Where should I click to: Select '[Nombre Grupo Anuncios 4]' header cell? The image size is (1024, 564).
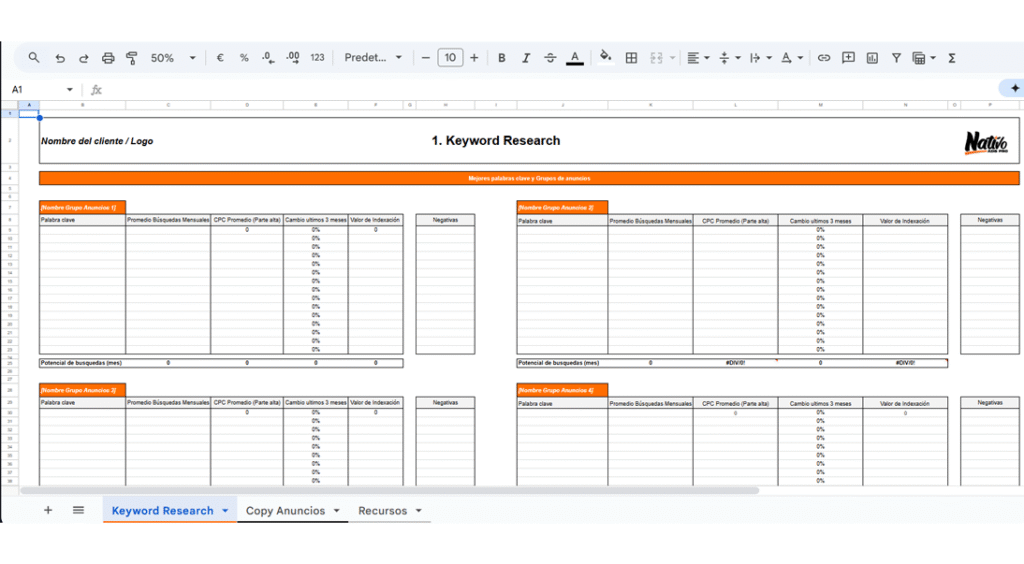[562, 390]
